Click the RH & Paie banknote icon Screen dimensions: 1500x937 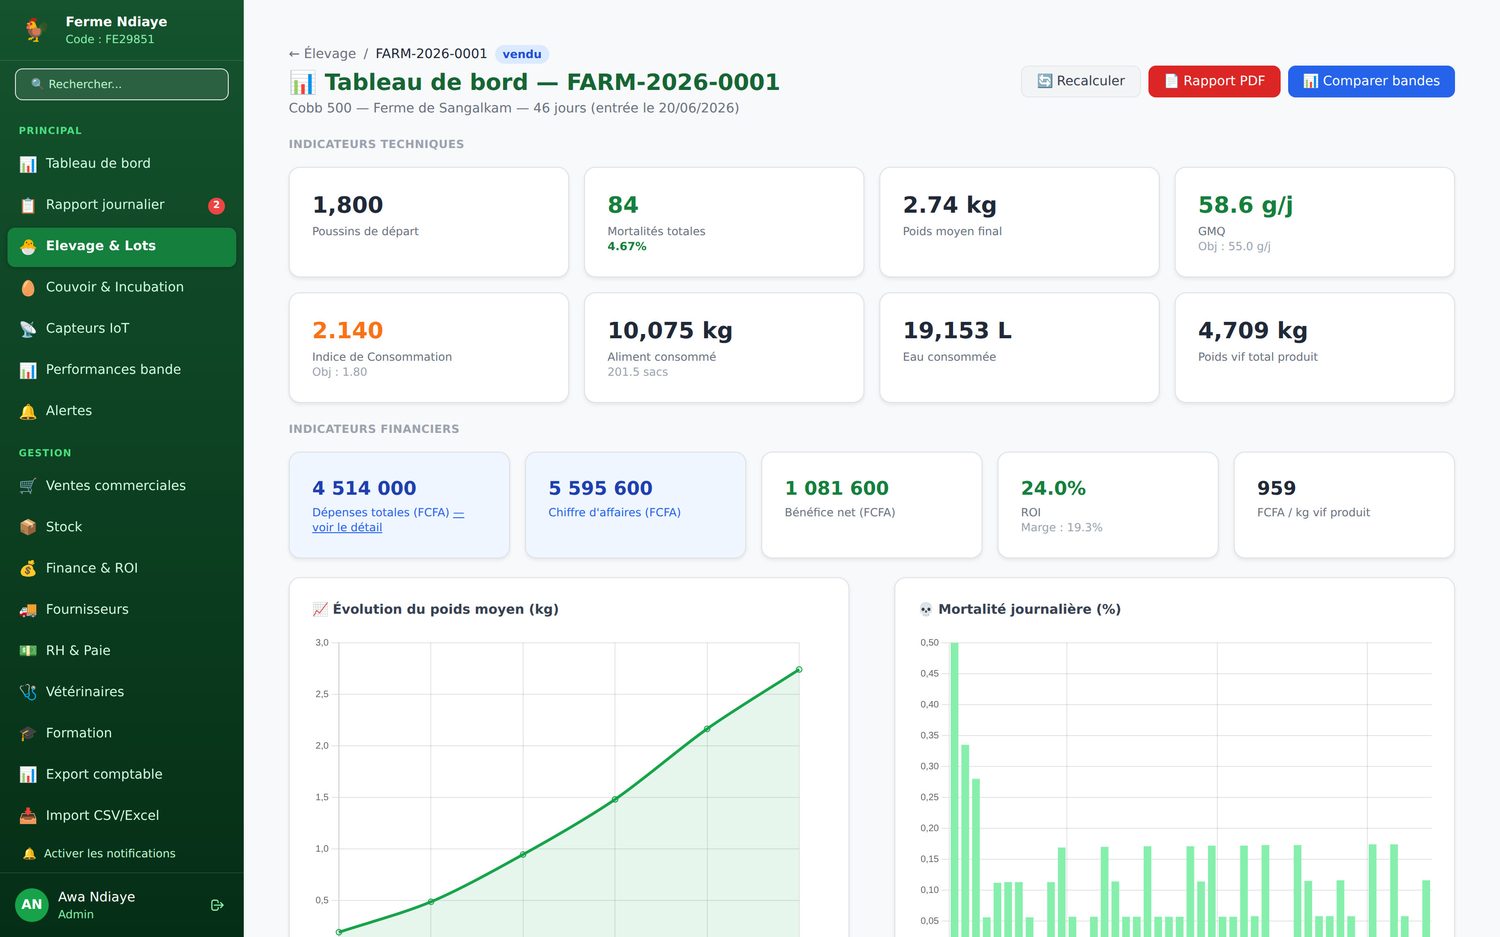click(x=28, y=651)
